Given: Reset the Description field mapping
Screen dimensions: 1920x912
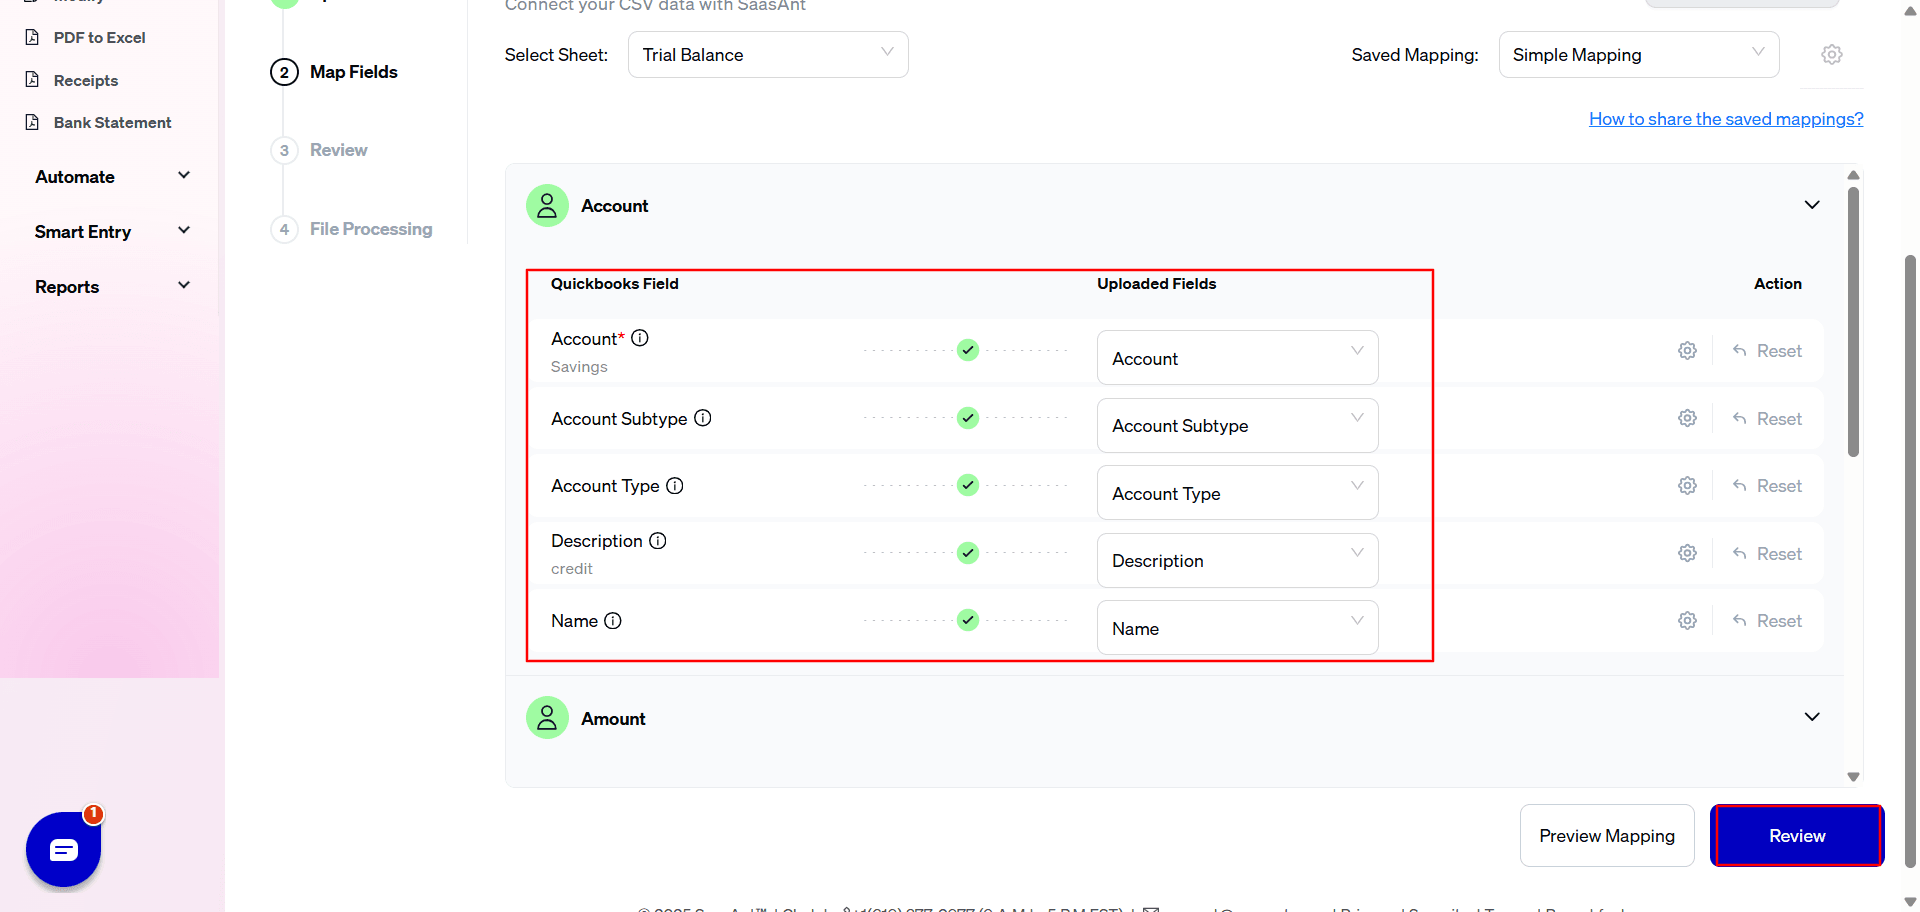Looking at the screenshot, I should tap(1767, 554).
